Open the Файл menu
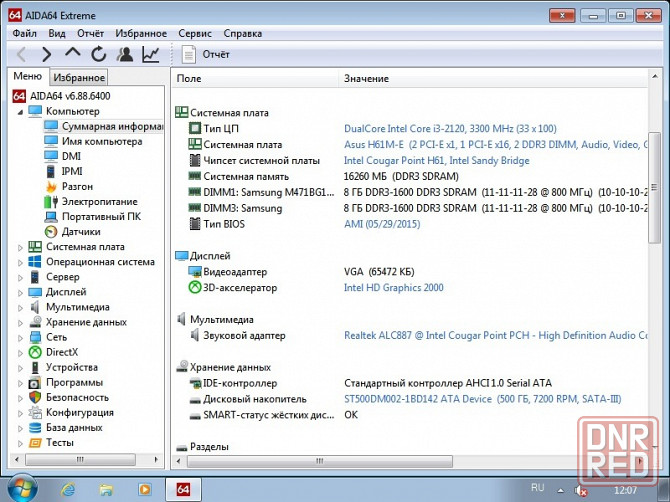 point(24,33)
